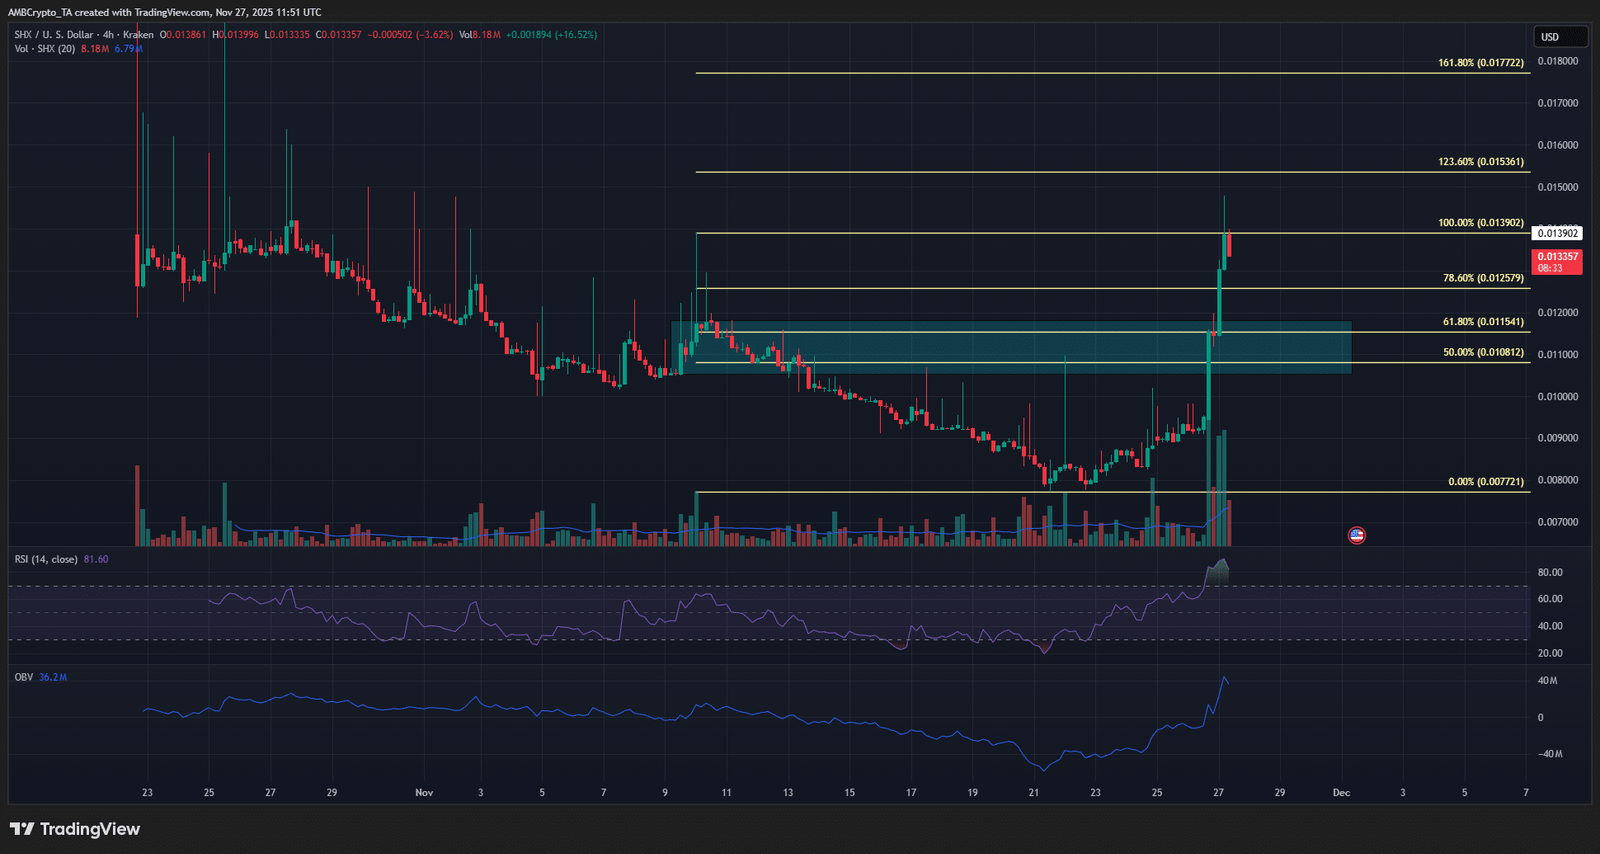
Task: Click the 6.79M volume average value
Action: 128,49
